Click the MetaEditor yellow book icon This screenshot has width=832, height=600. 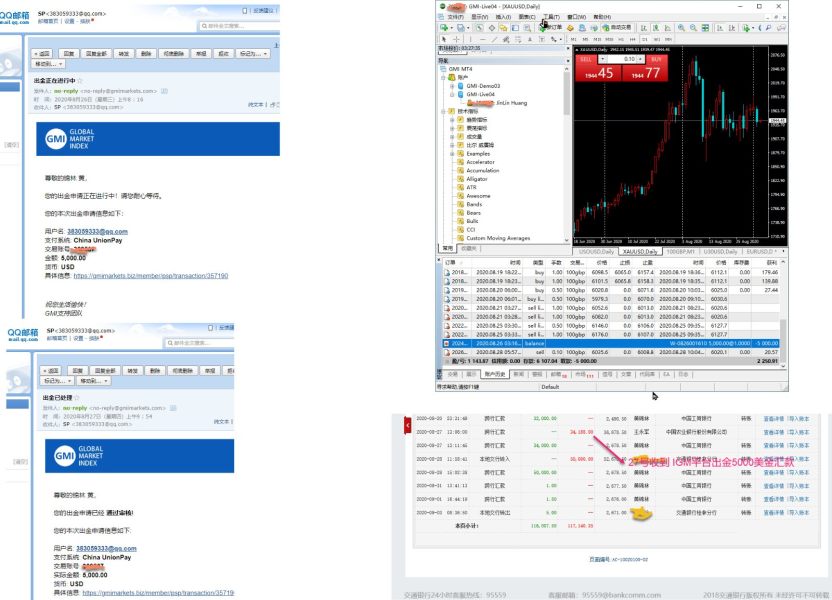pyautogui.click(x=570, y=28)
